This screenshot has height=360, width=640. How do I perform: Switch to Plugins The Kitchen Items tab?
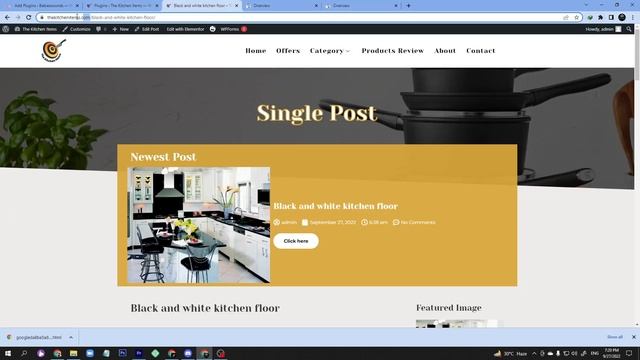(x=121, y=6)
